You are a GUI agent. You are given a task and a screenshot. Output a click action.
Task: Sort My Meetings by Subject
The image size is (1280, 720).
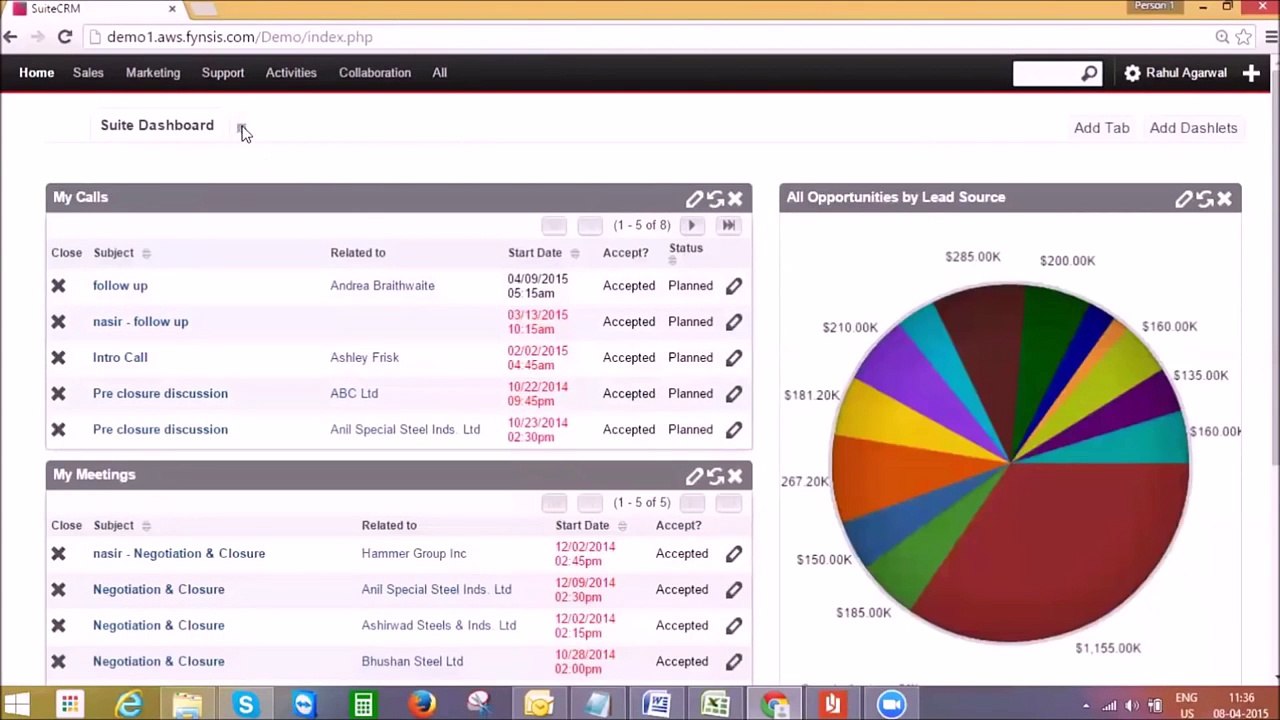pos(146,526)
